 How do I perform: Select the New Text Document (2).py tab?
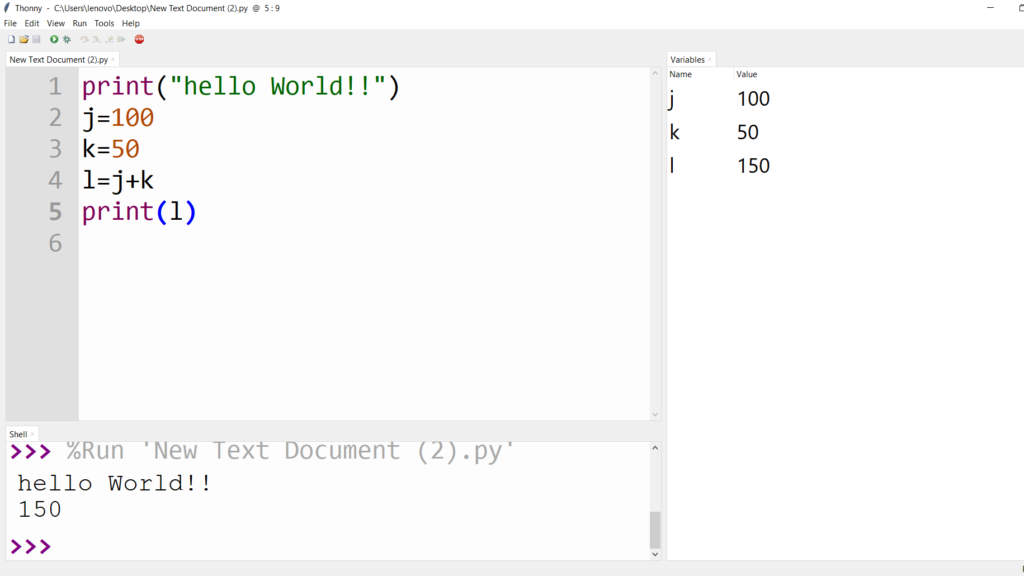point(58,59)
